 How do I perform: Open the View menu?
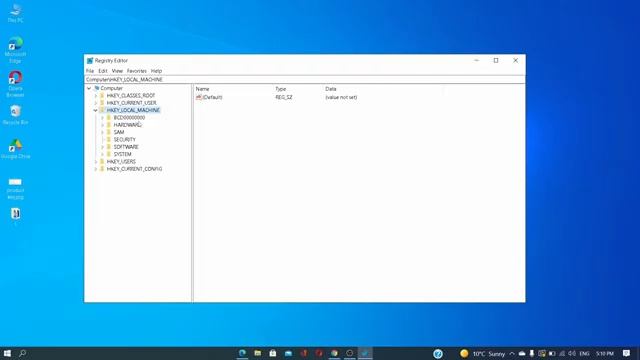117,71
